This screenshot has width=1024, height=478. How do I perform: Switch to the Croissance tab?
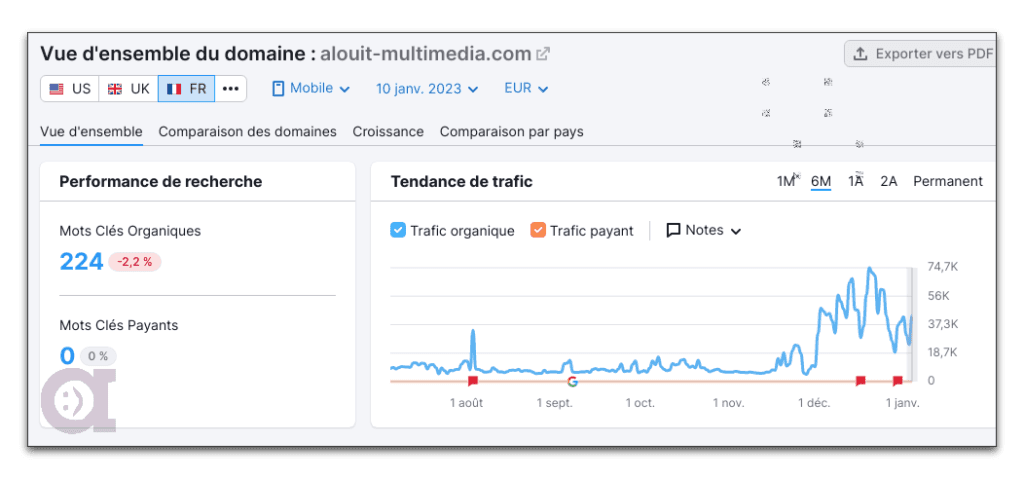pos(388,131)
